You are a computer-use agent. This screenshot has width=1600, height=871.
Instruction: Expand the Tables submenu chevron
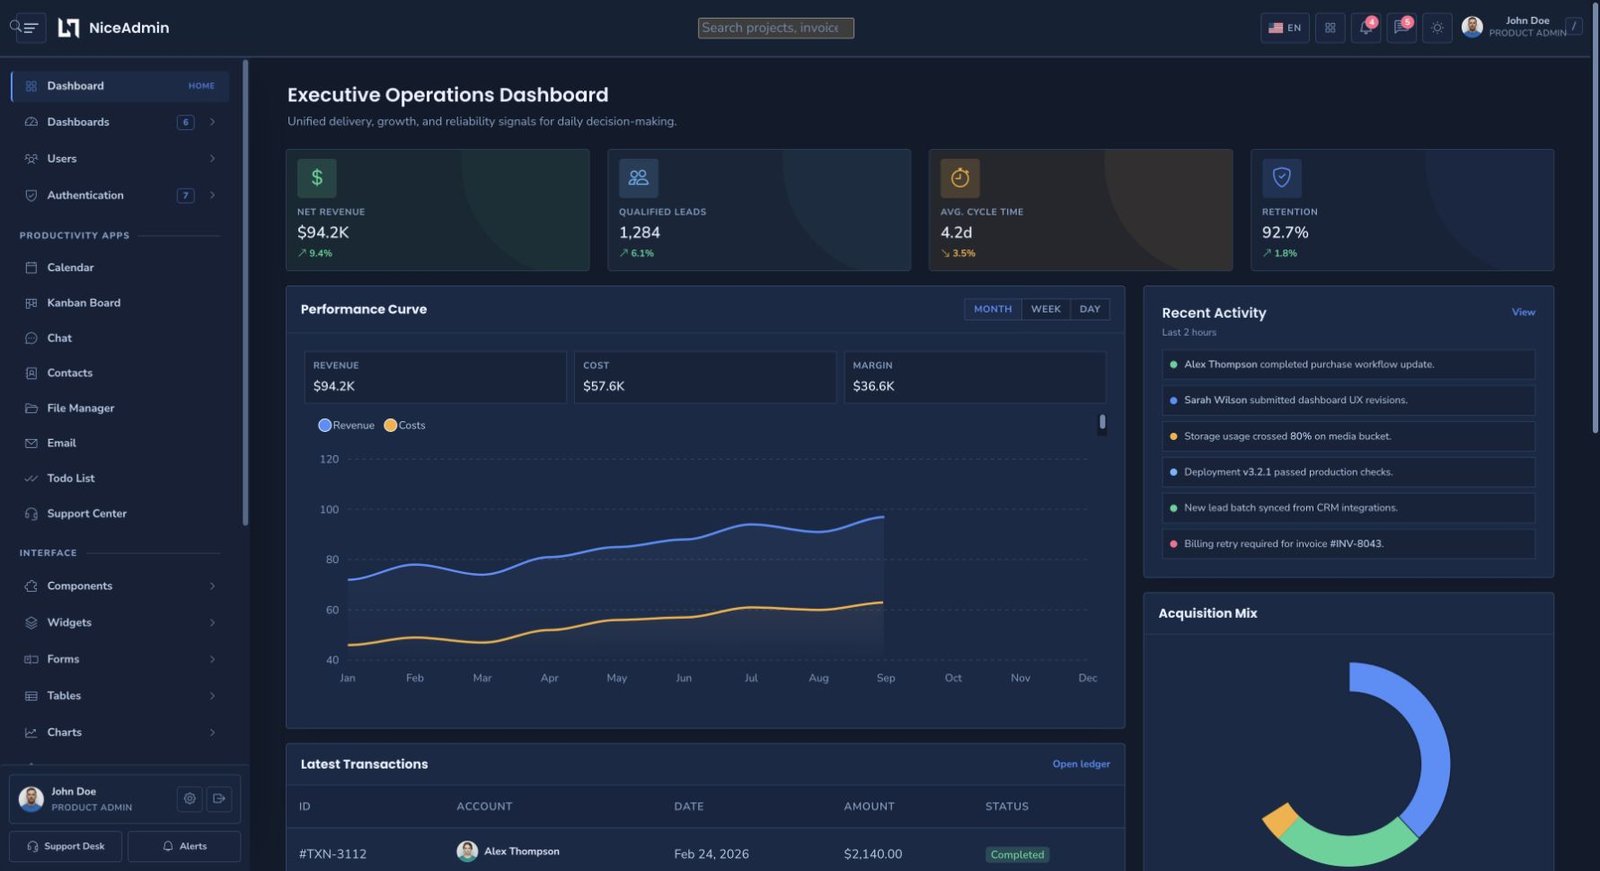(212, 696)
